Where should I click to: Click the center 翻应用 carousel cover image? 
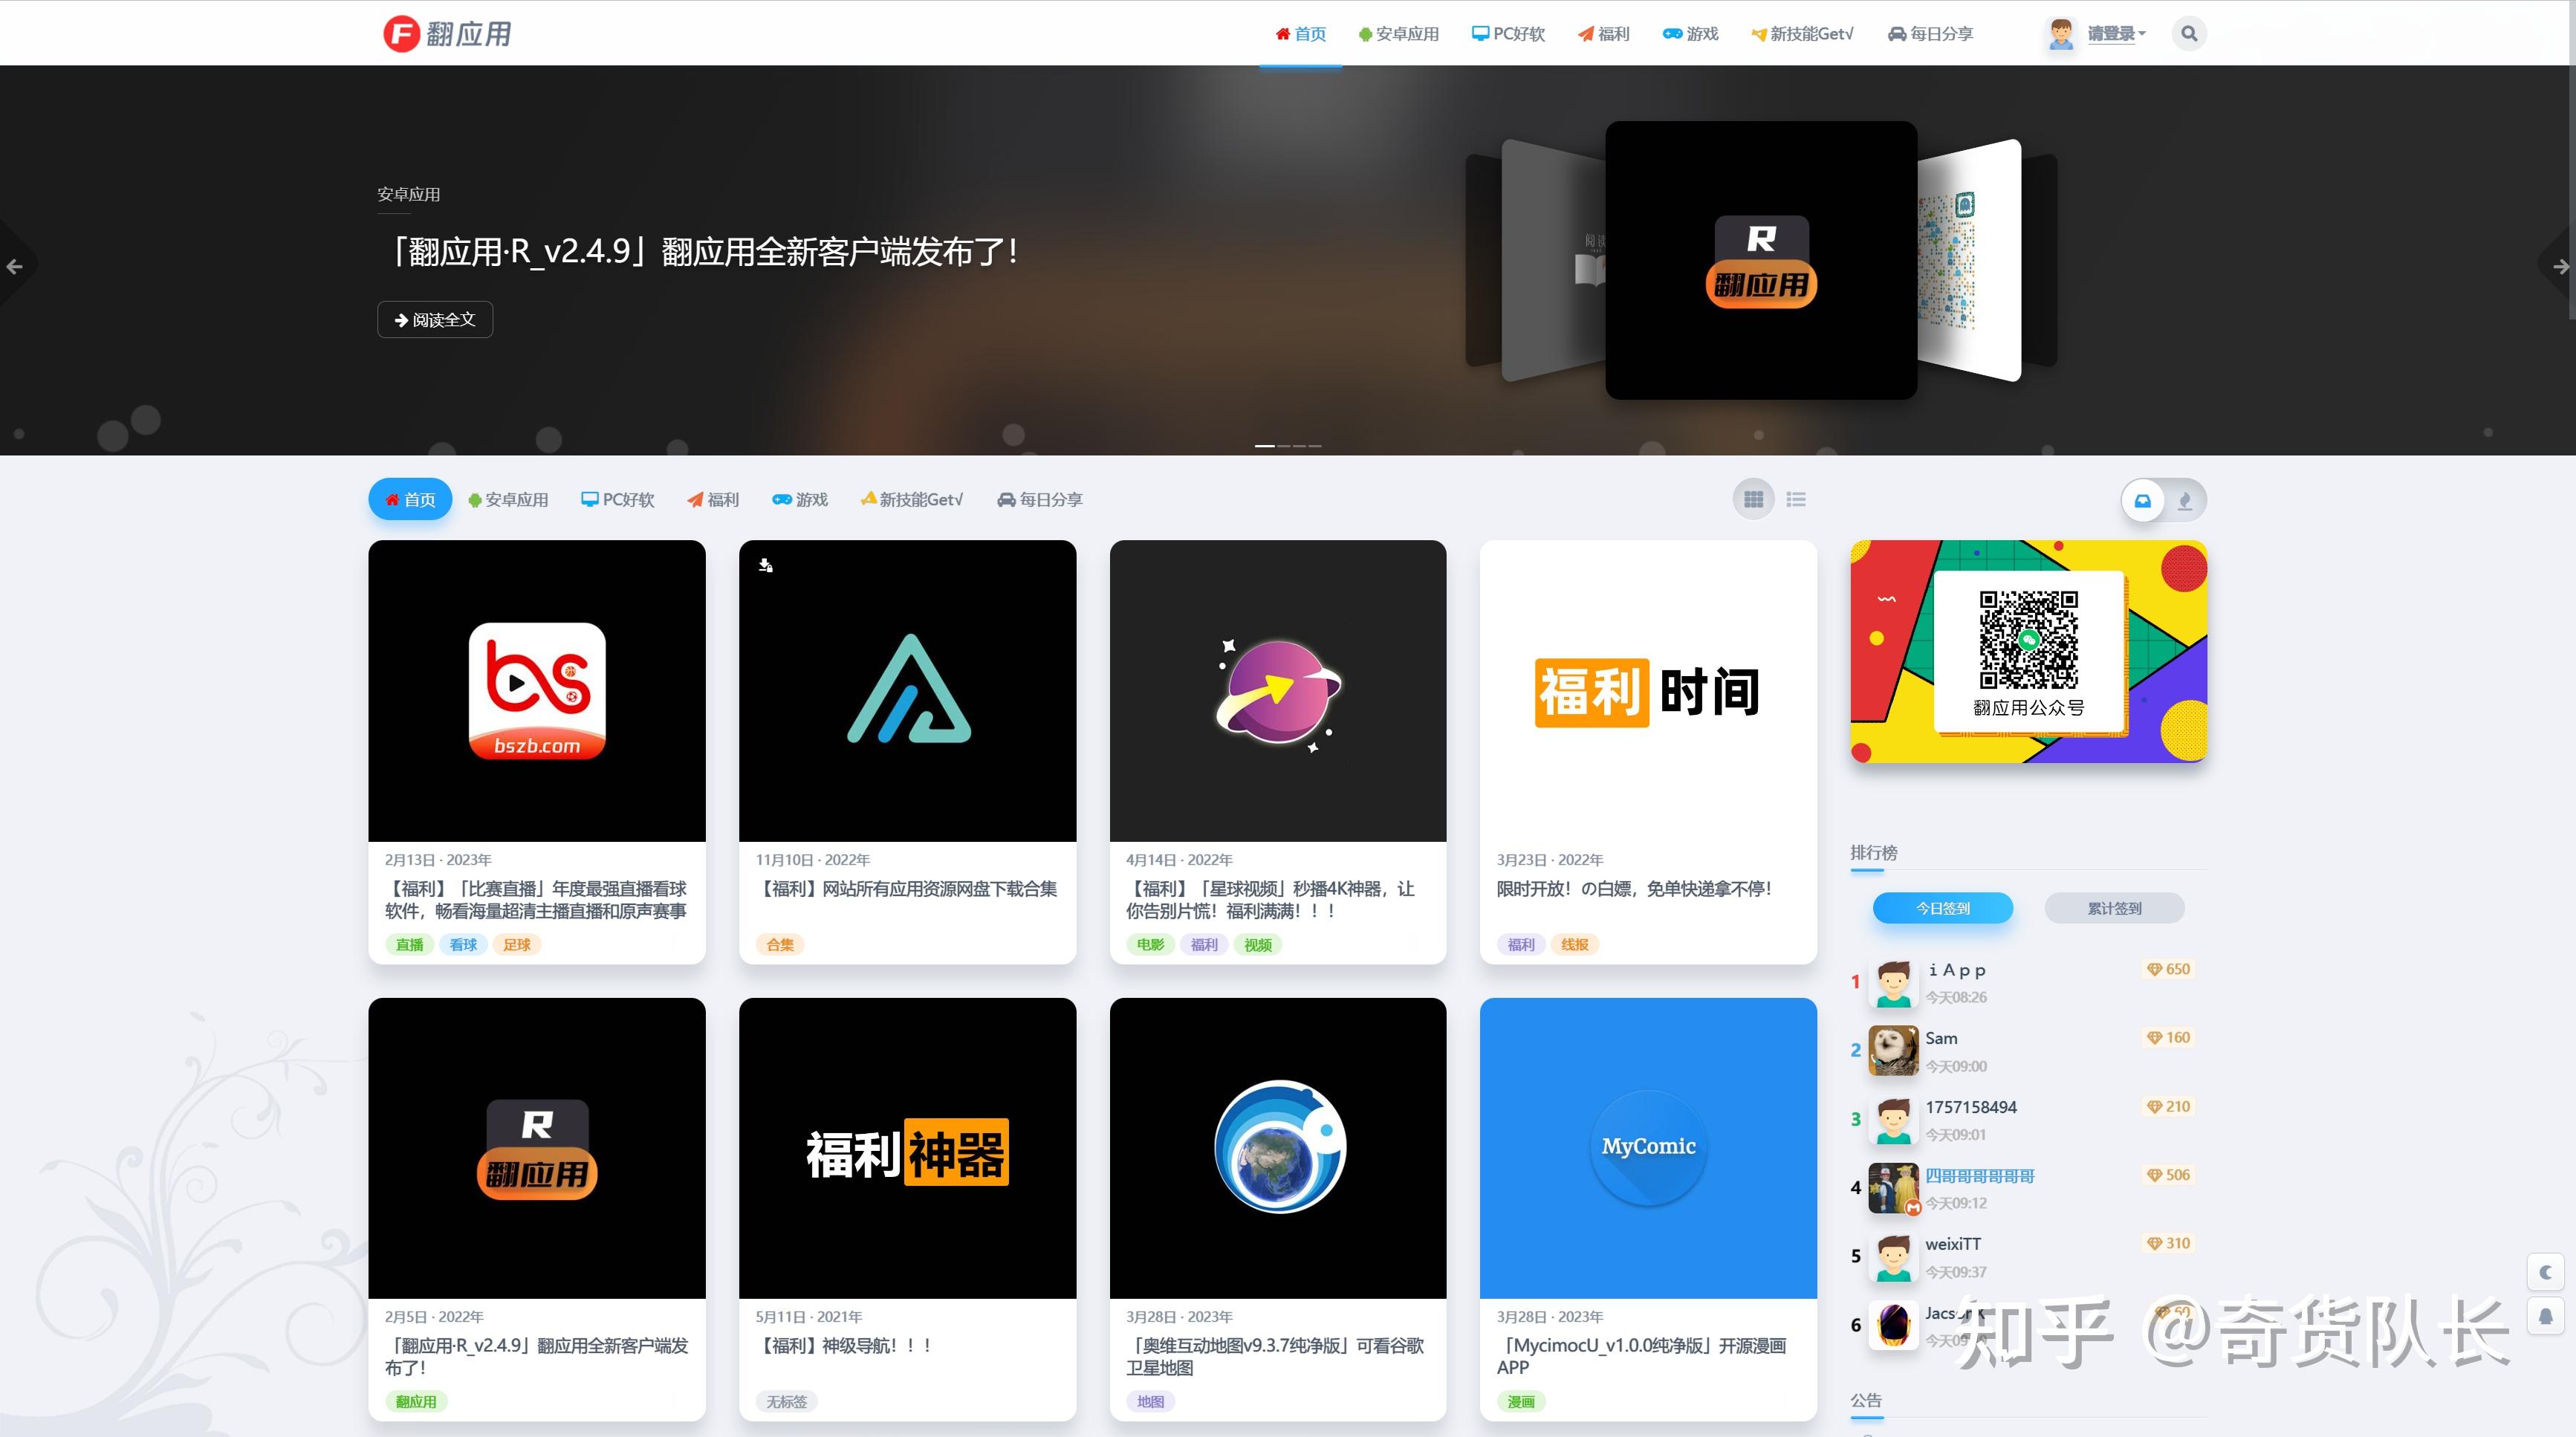click(1761, 260)
